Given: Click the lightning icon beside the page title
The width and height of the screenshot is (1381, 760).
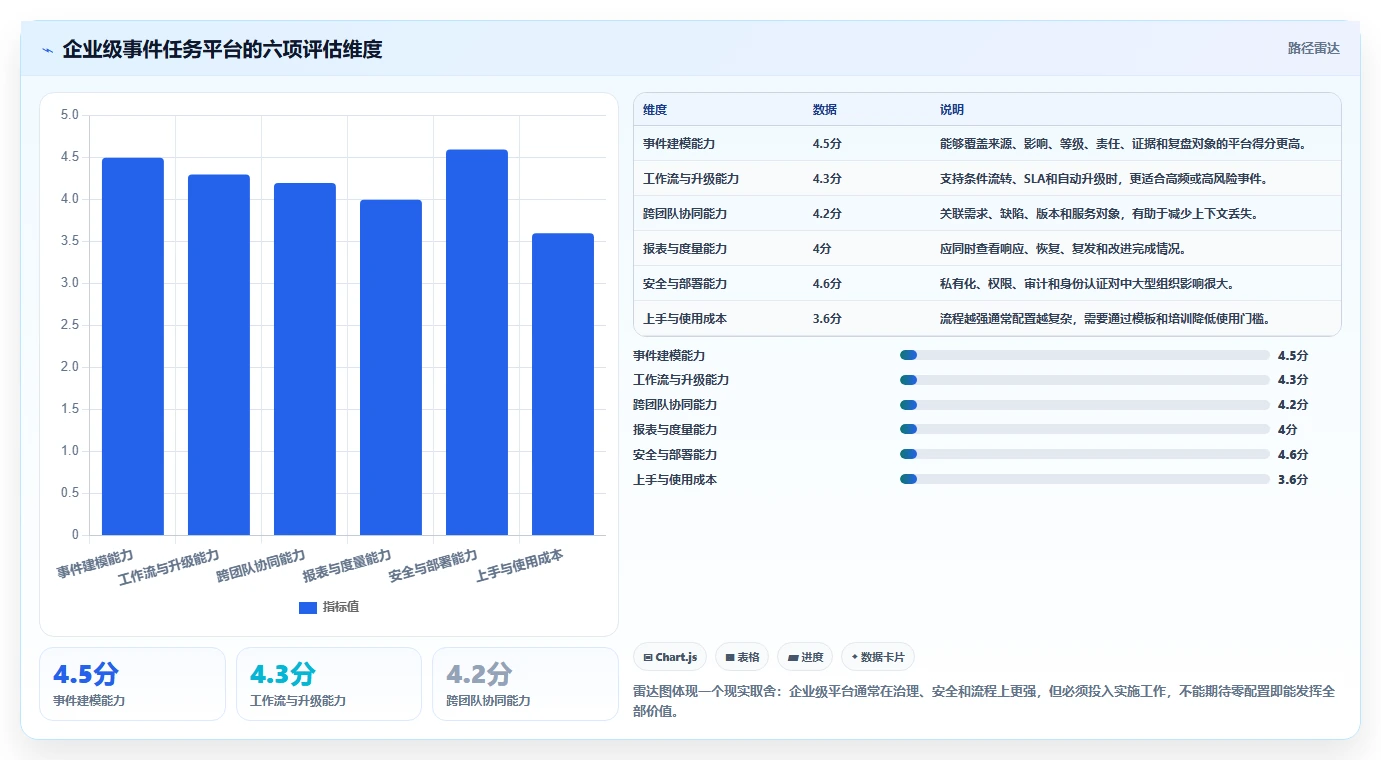Looking at the screenshot, I should pos(47,50).
